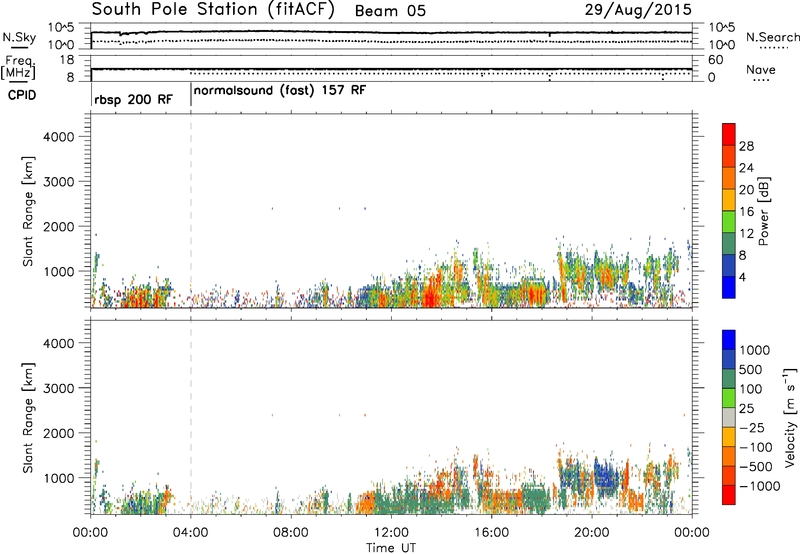This screenshot has height=554, width=800.
Task: Pick the gray ±25 segment of Velocity colorbar
Action: click(x=729, y=417)
